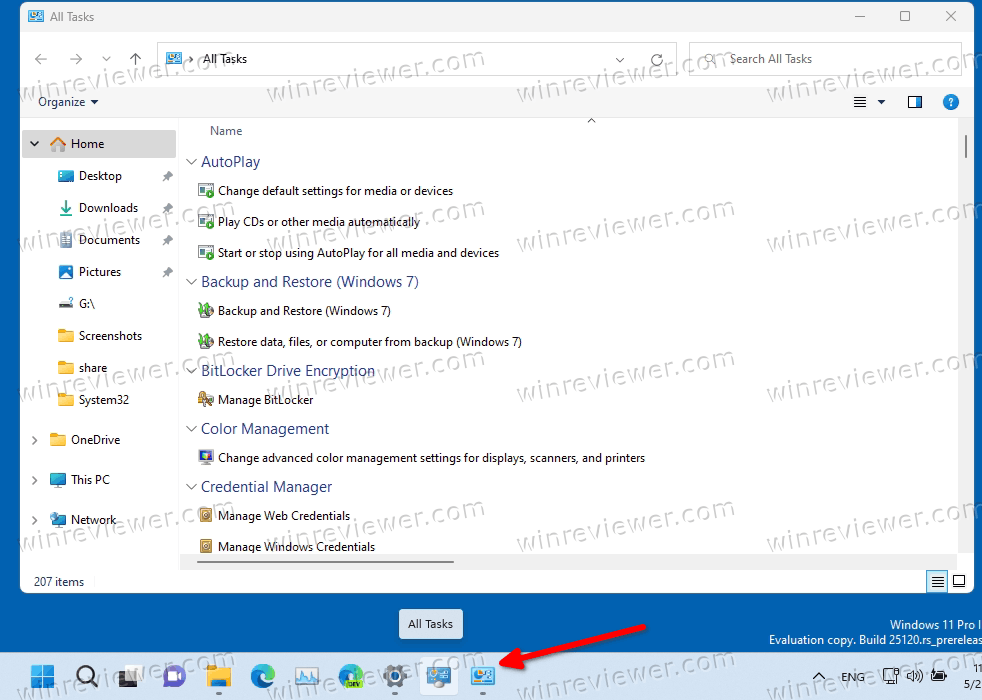Expand the This PC tree node
The width and height of the screenshot is (982, 700).
pyautogui.click(x=35, y=480)
